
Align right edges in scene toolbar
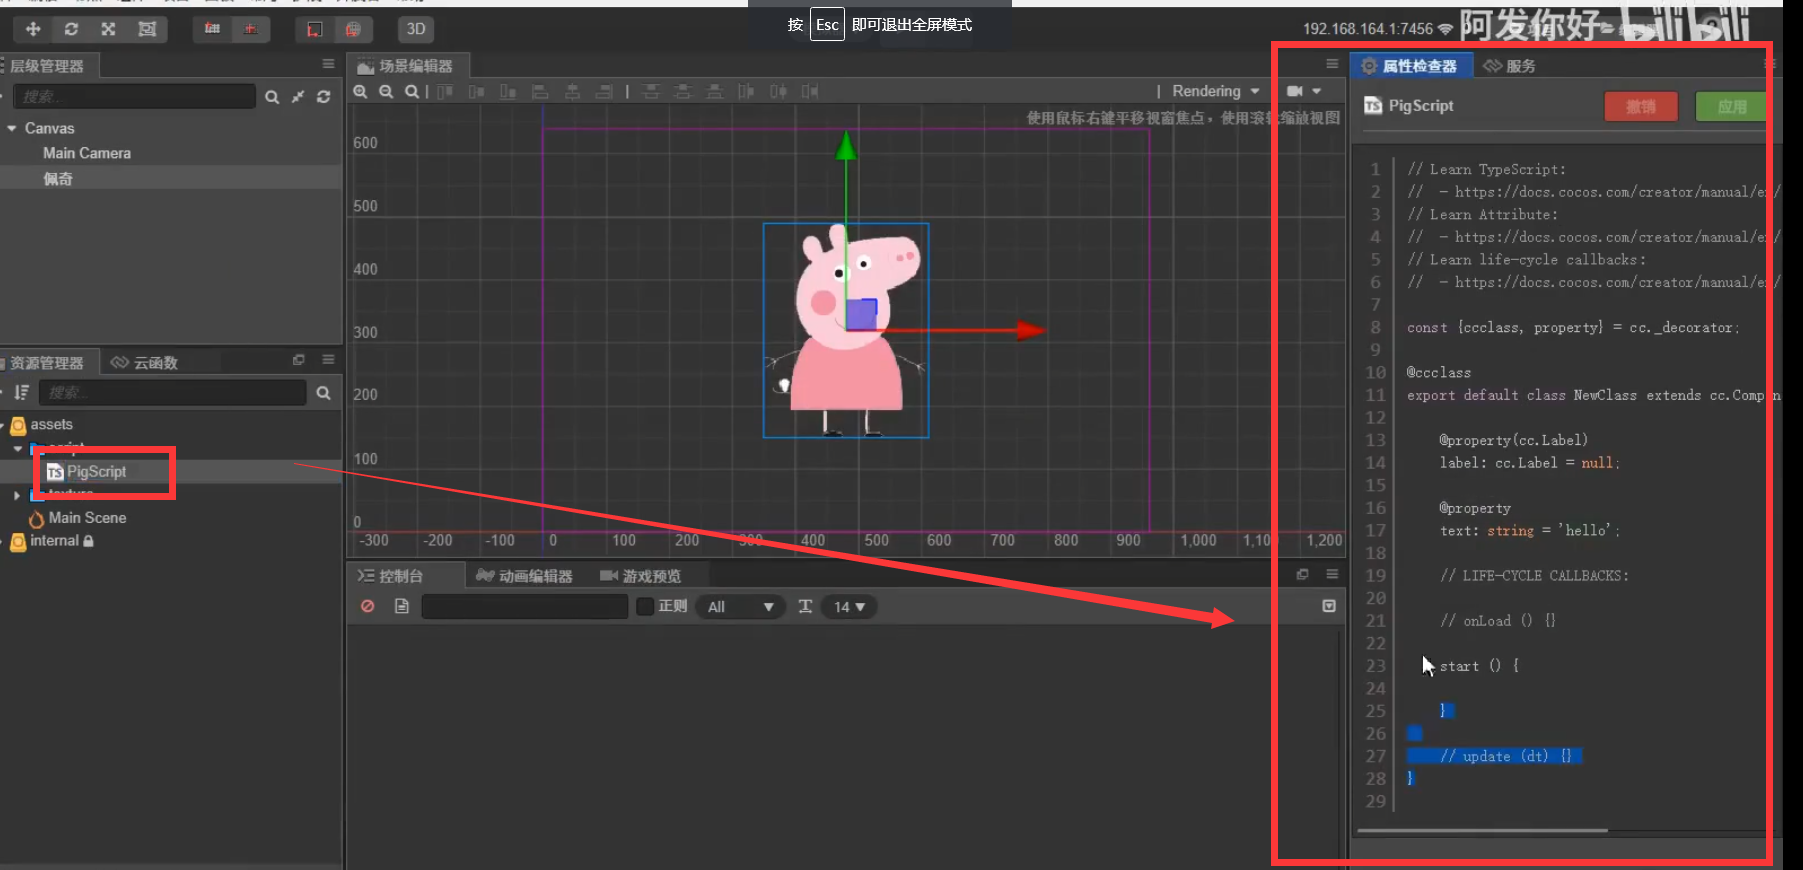point(604,91)
